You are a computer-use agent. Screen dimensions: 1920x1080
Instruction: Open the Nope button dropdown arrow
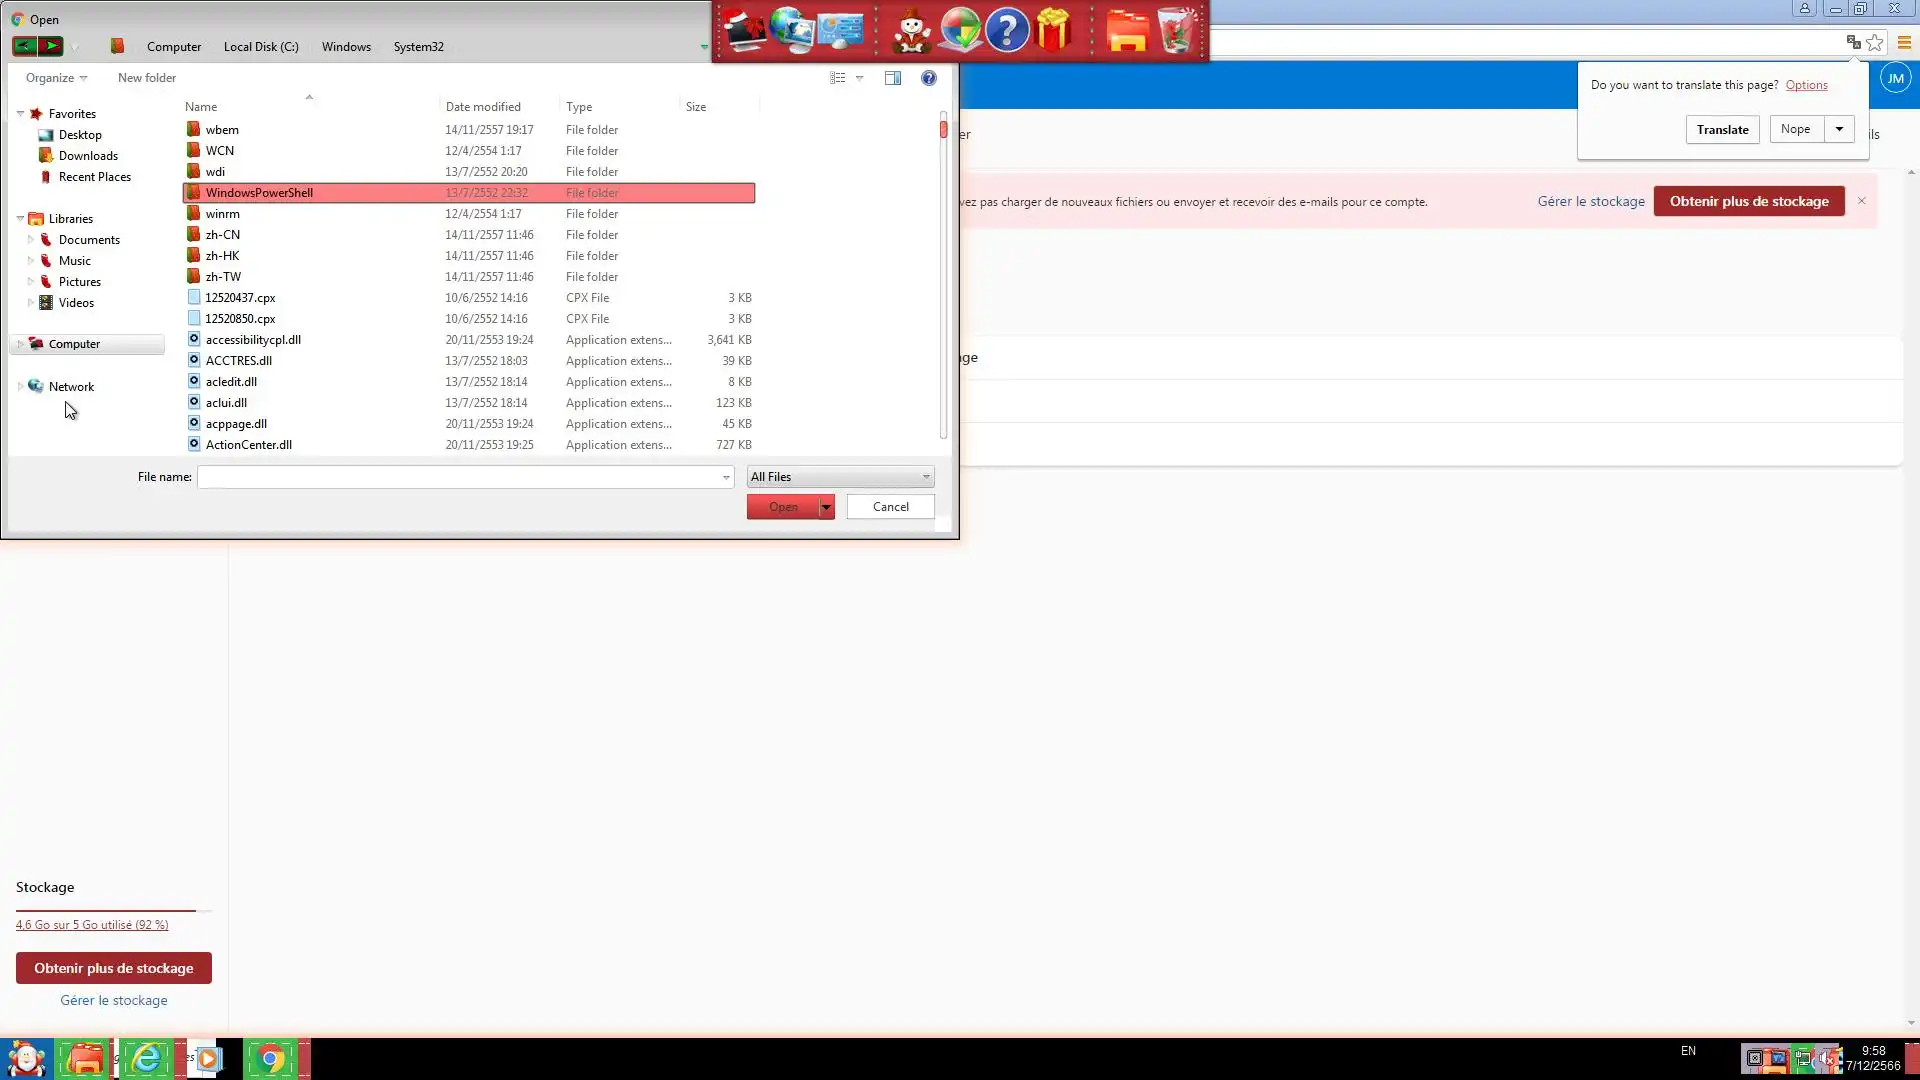pyautogui.click(x=1839, y=129)
